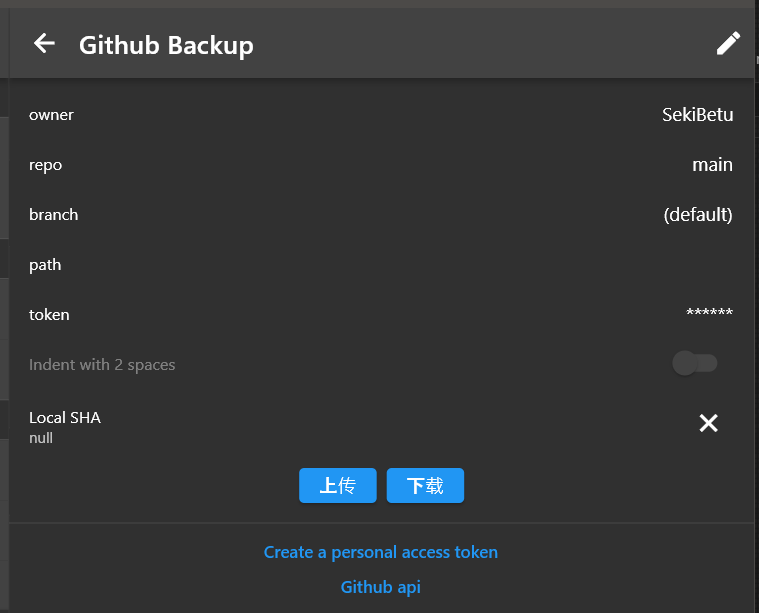Click the Indent with 2 spaces label

(102, 365)
